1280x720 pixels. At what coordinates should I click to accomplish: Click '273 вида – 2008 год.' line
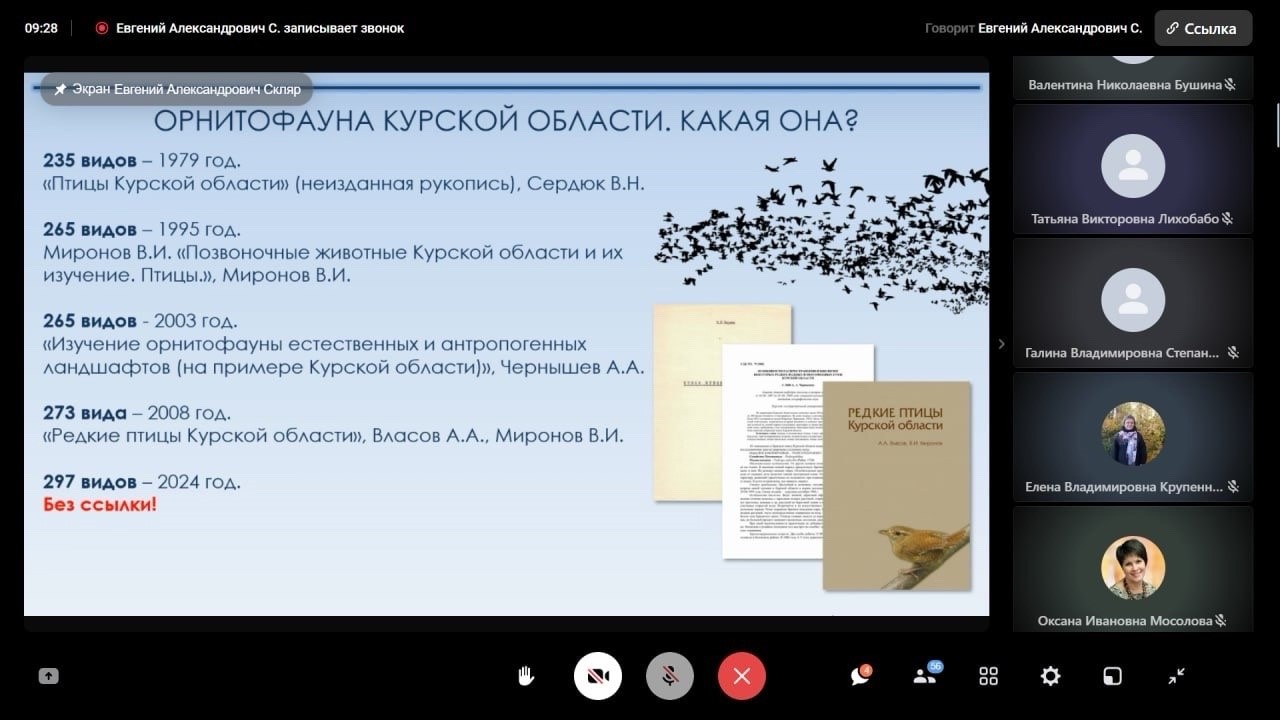pos(137,412)
